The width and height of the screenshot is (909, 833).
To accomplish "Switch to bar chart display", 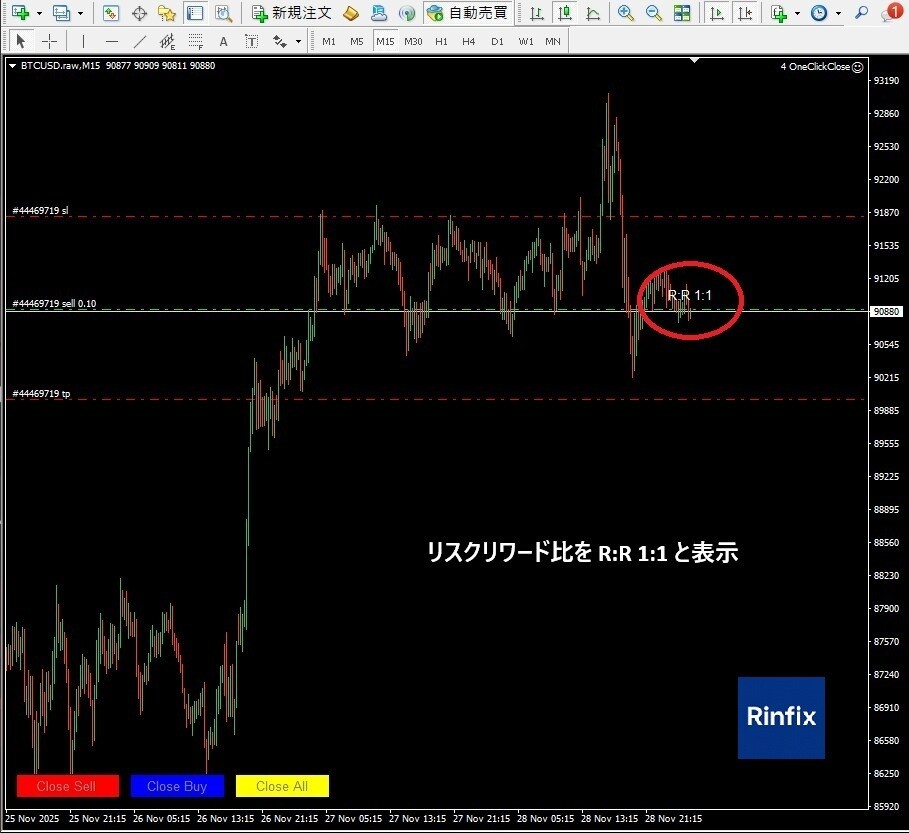I will pos(537,13).
